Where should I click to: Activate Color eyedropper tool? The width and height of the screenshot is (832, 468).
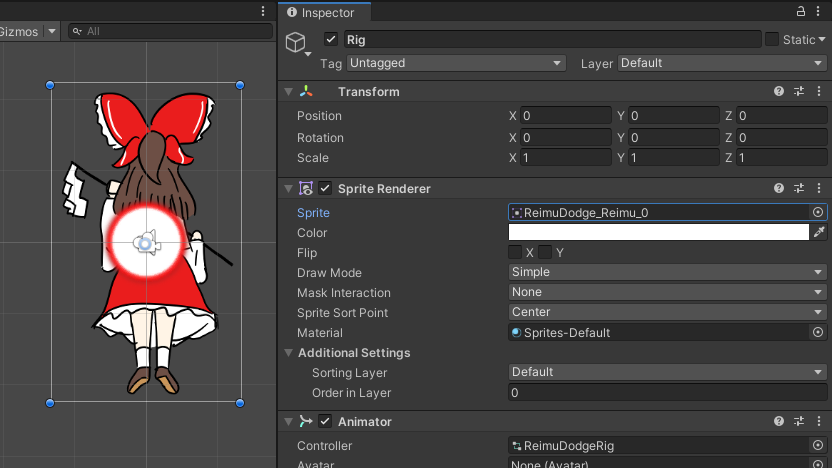[x=819, y=232]
